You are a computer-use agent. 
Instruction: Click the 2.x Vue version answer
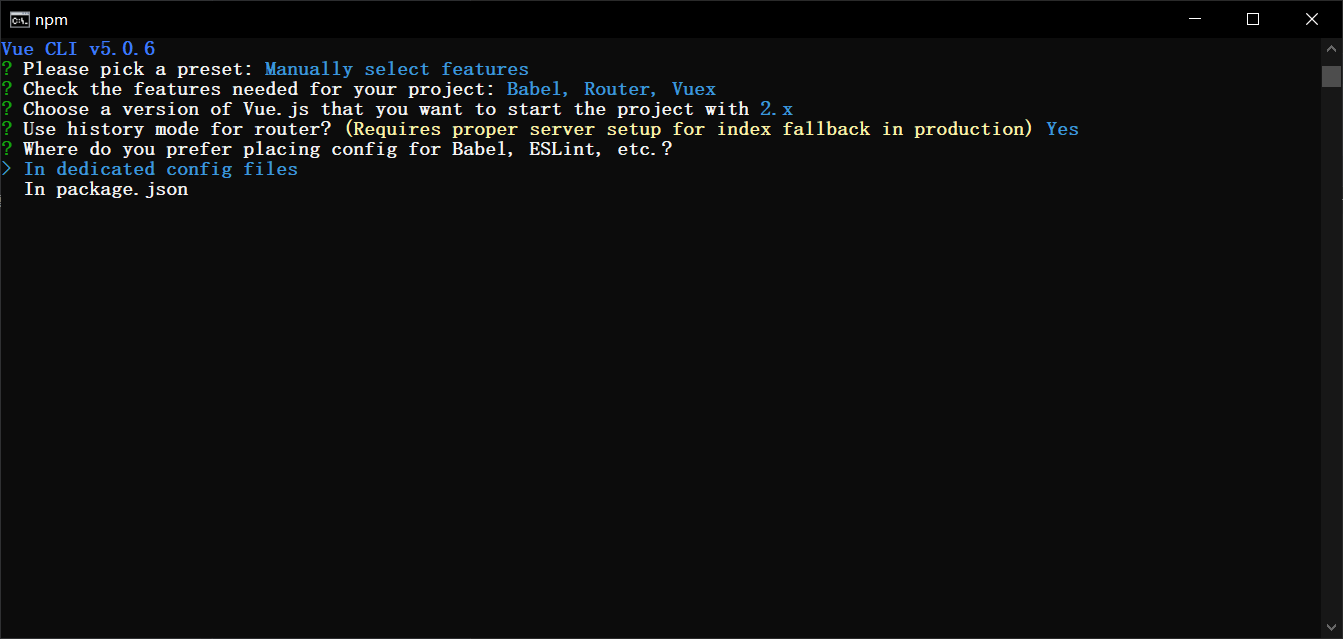[776, 108]
